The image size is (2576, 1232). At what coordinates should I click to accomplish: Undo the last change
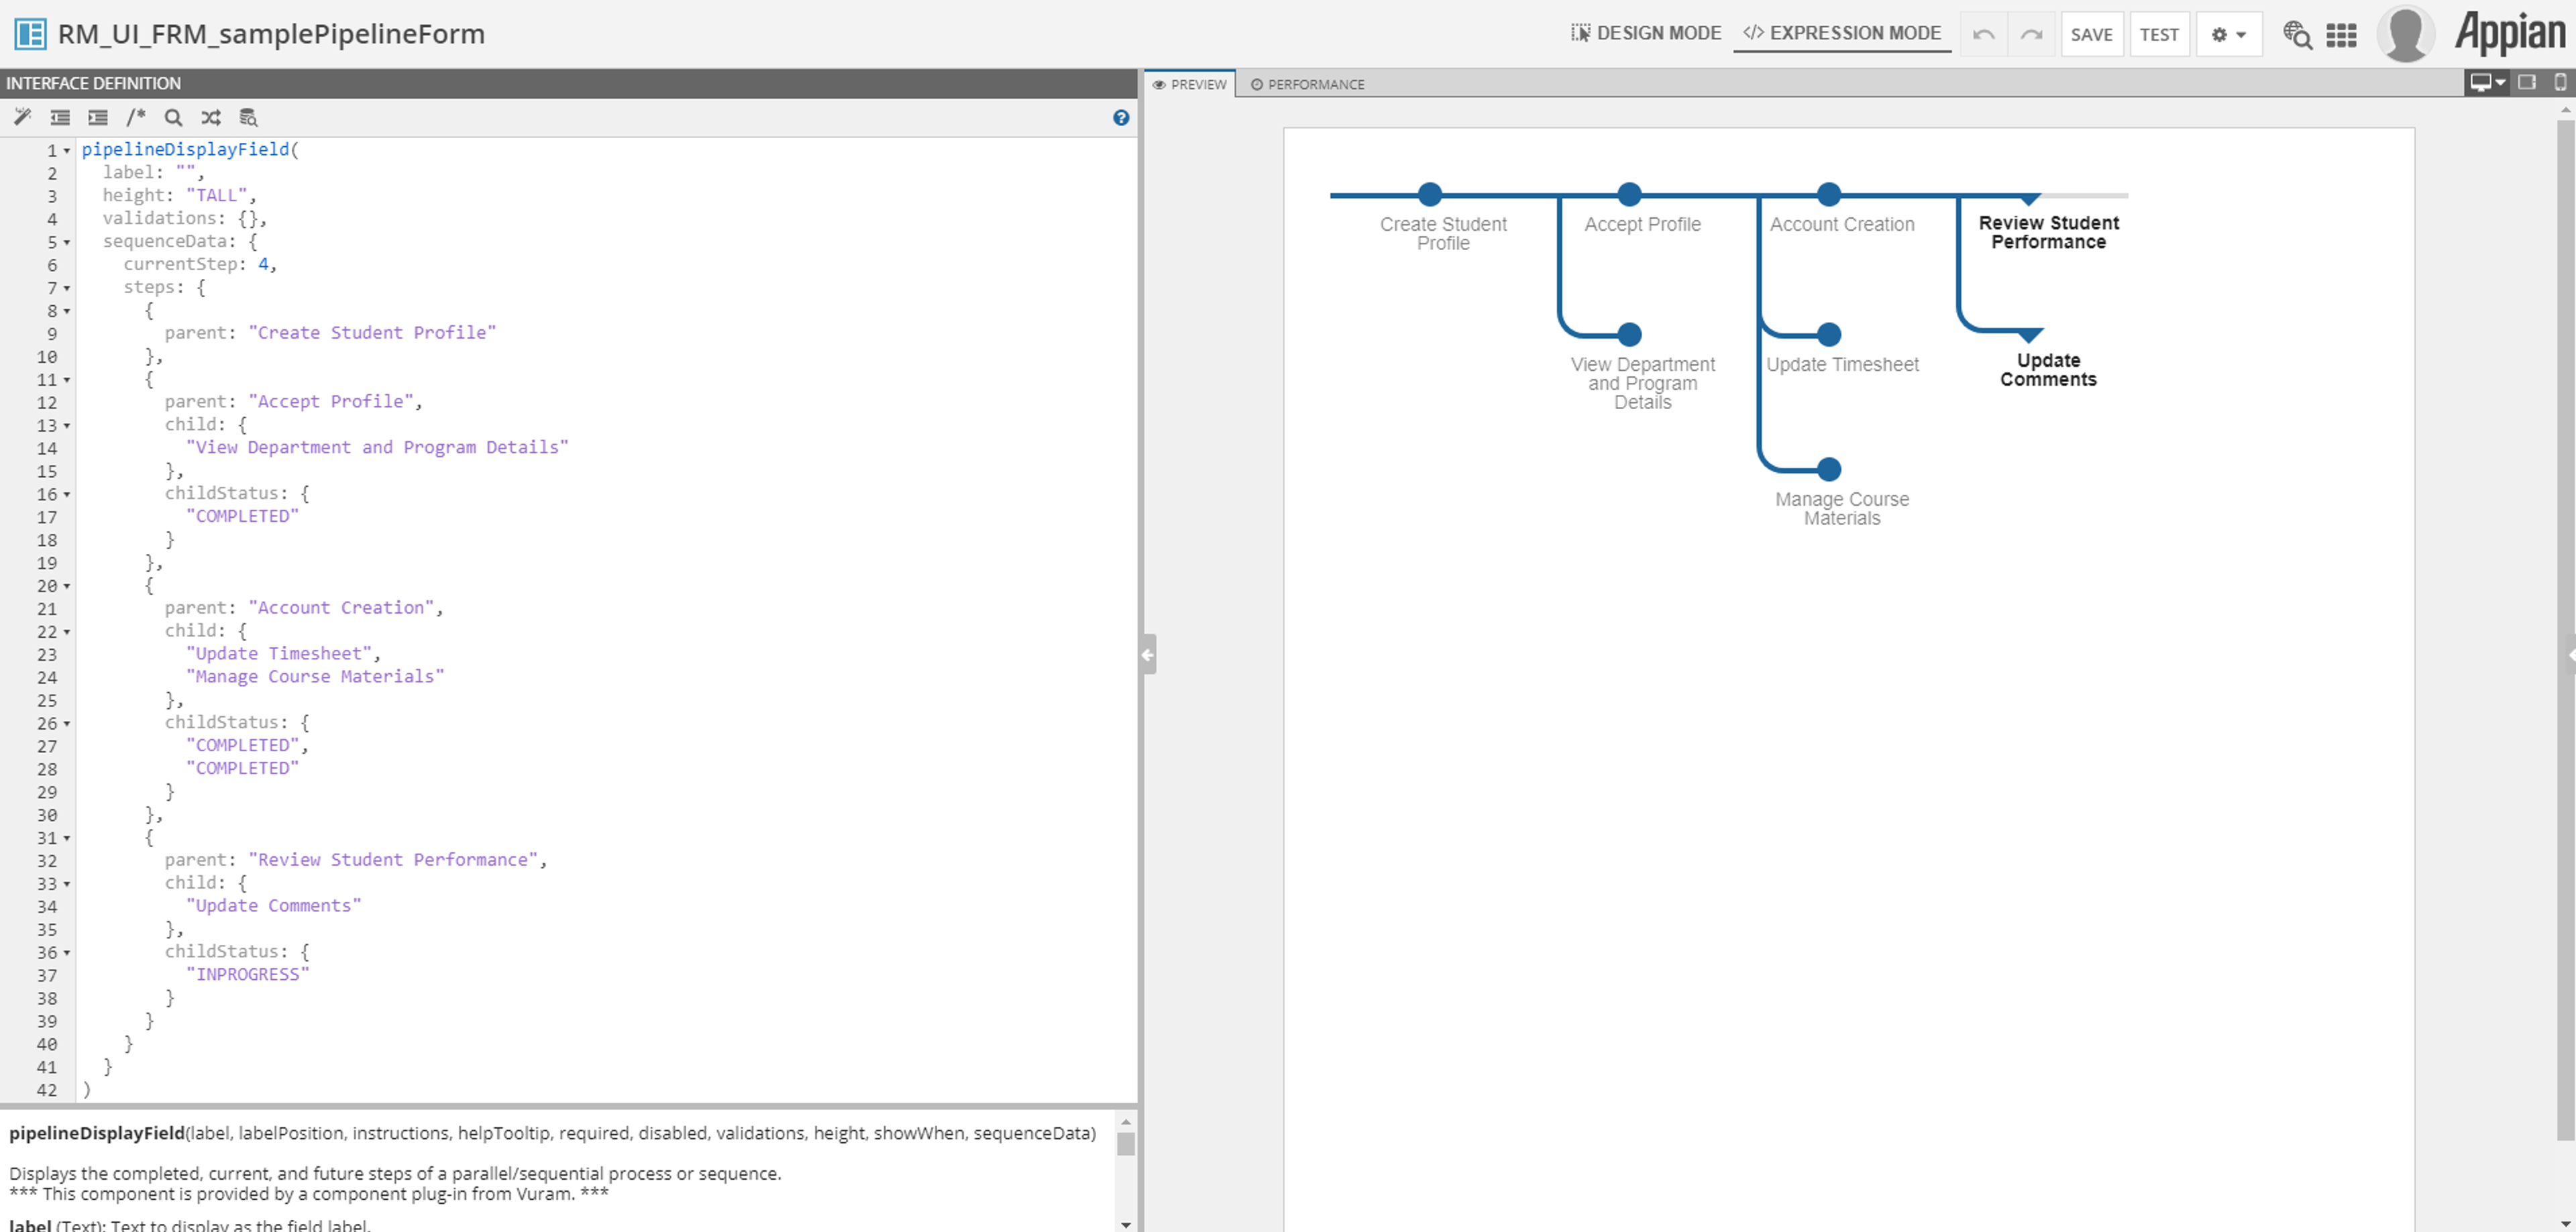coord(1983,34)
